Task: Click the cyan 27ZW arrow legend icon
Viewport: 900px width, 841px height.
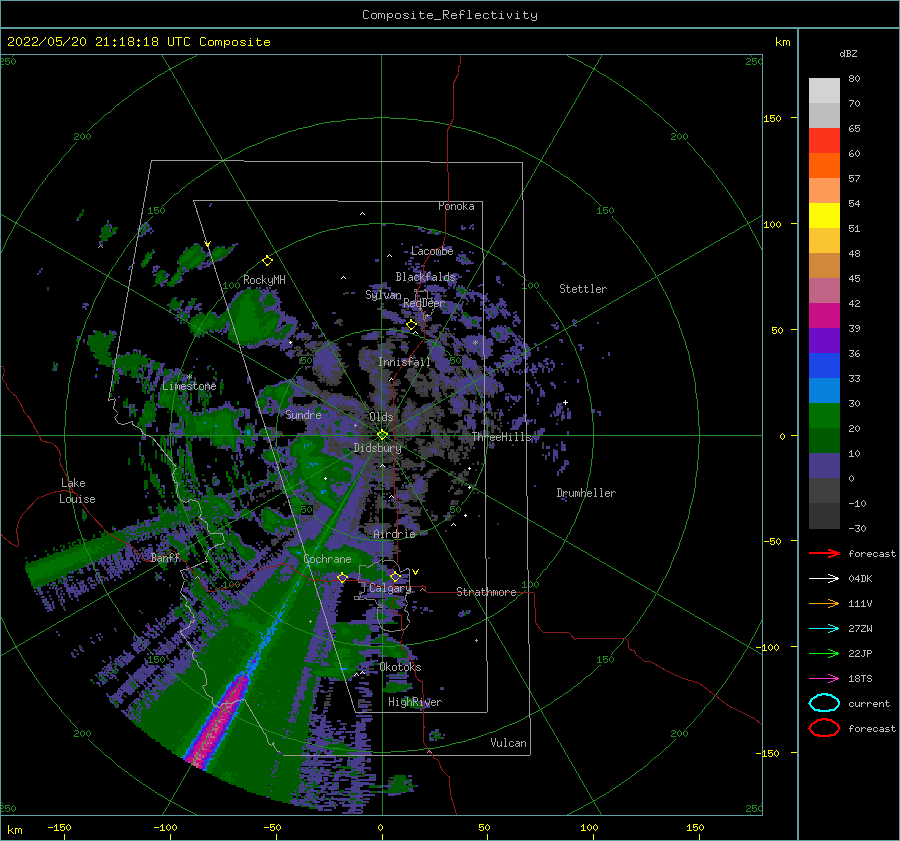Action: coord(824,628)
